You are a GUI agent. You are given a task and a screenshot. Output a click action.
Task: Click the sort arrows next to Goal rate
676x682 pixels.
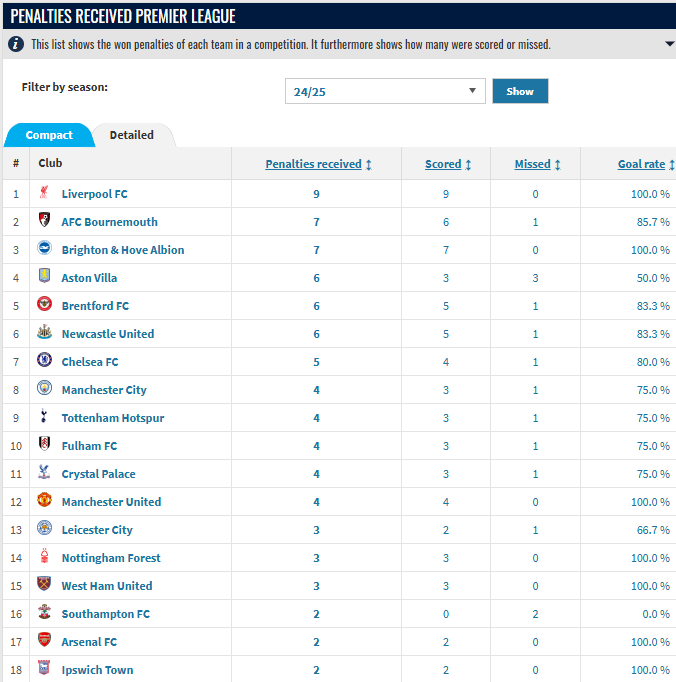pyautogui.click(x=672, y=164)
